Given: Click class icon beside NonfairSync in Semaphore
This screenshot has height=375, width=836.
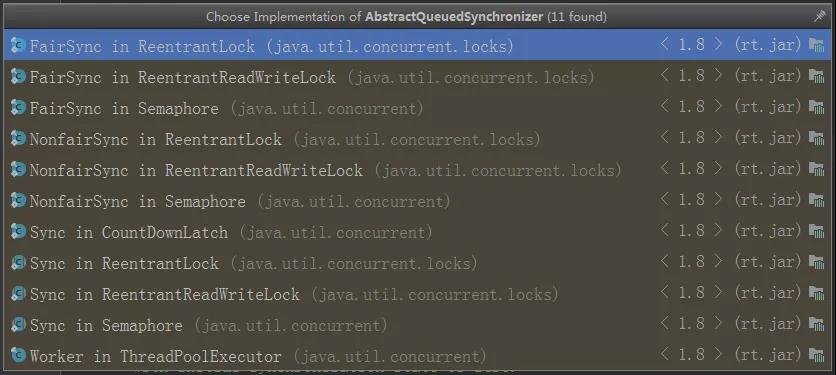Looking at the screenshot, I should (18, 200).
